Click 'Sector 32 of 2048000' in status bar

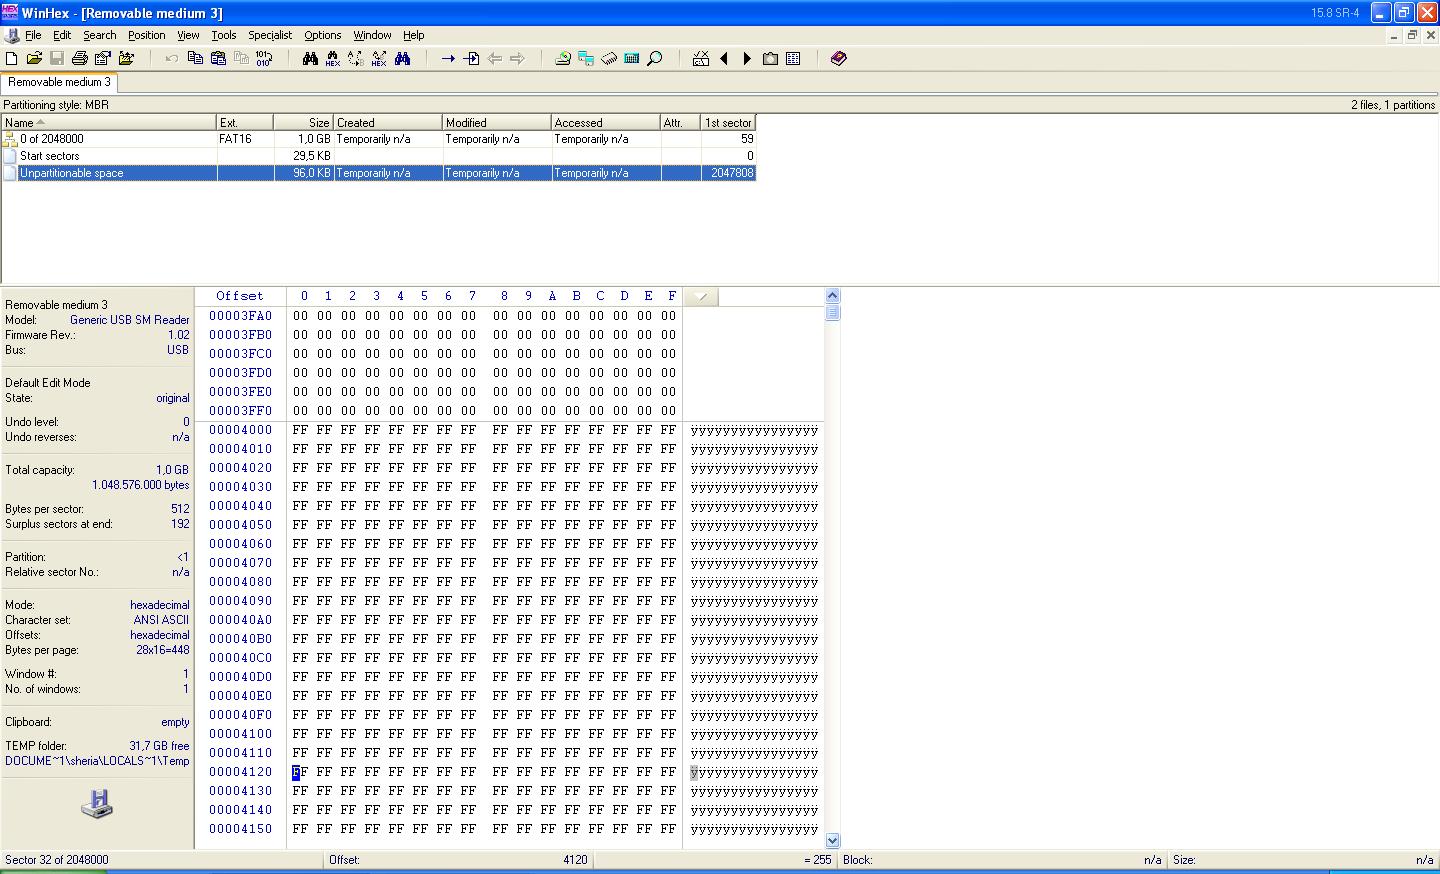pos(57,860)
